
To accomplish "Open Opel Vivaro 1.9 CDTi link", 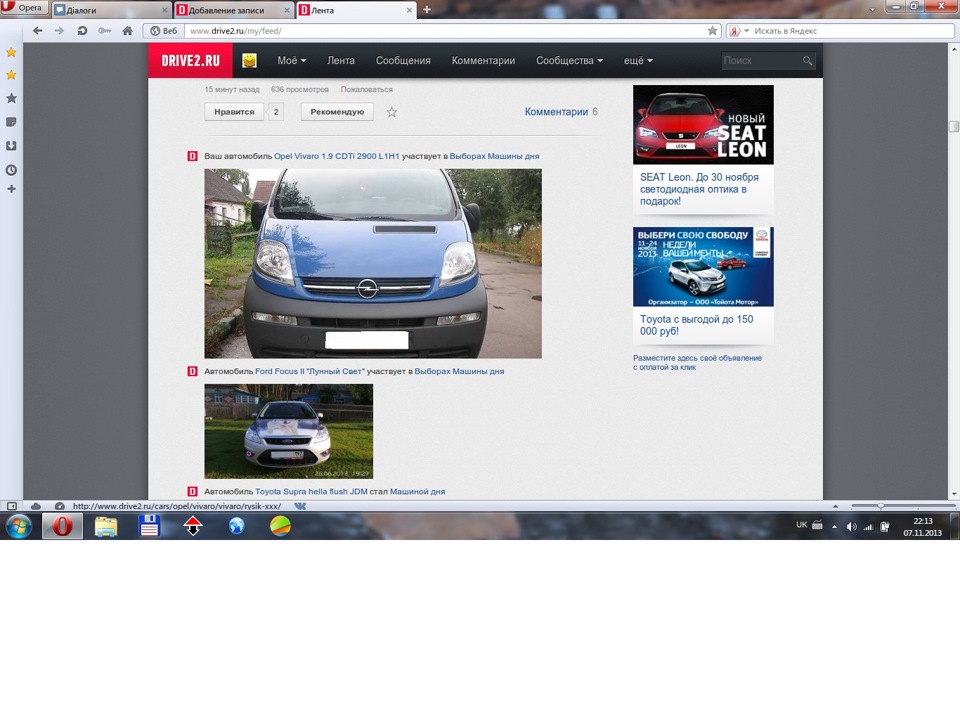I will (x=336, y=156).
